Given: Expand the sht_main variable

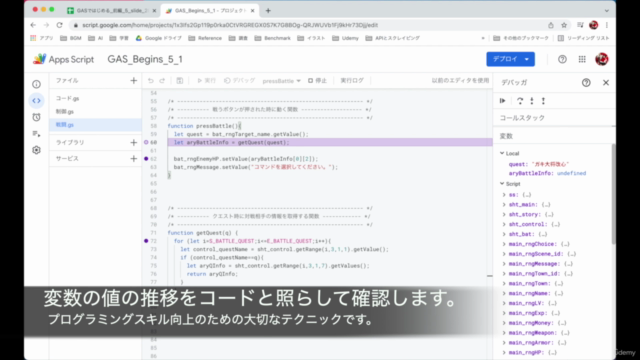Looking at the screenshot, I should pyautogui.click(x=504, y=204).
